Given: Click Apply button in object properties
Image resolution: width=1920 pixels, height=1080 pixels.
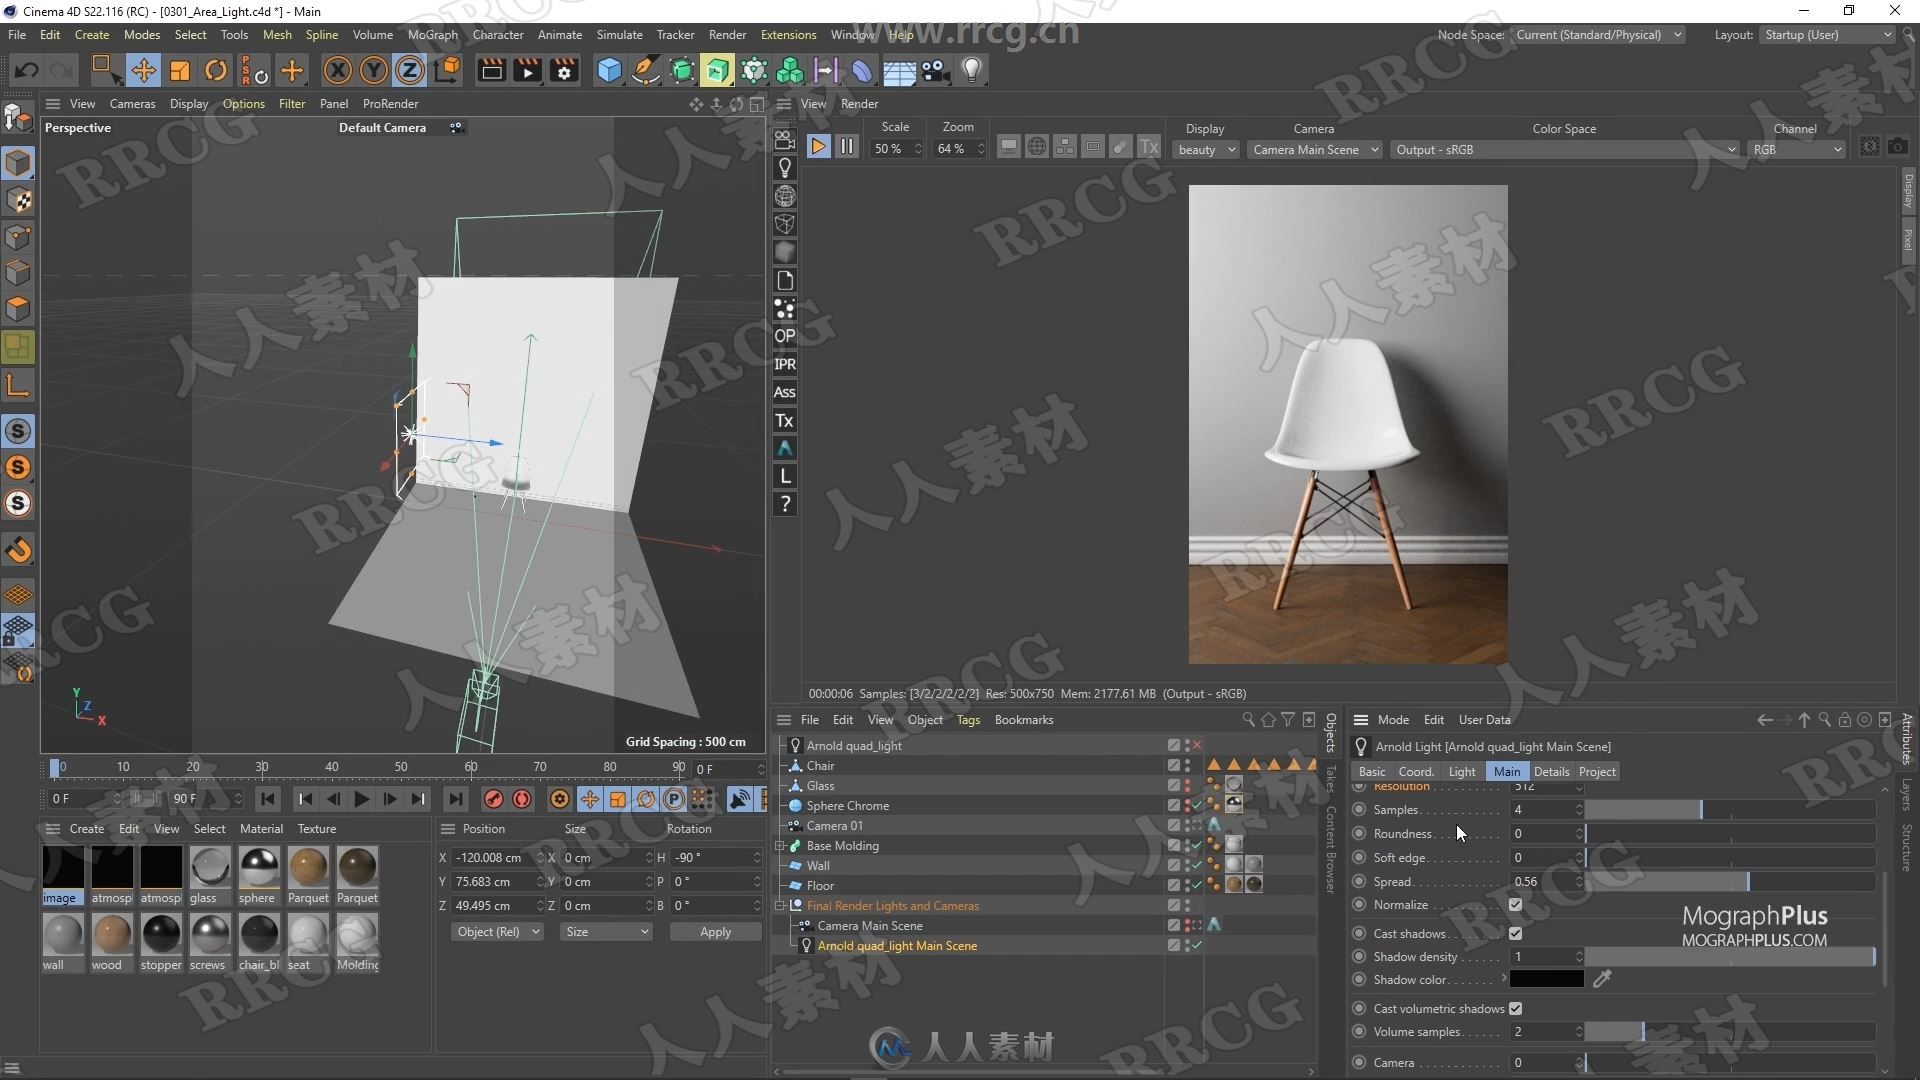Looking at the screenshot, I should coord(713,931).
